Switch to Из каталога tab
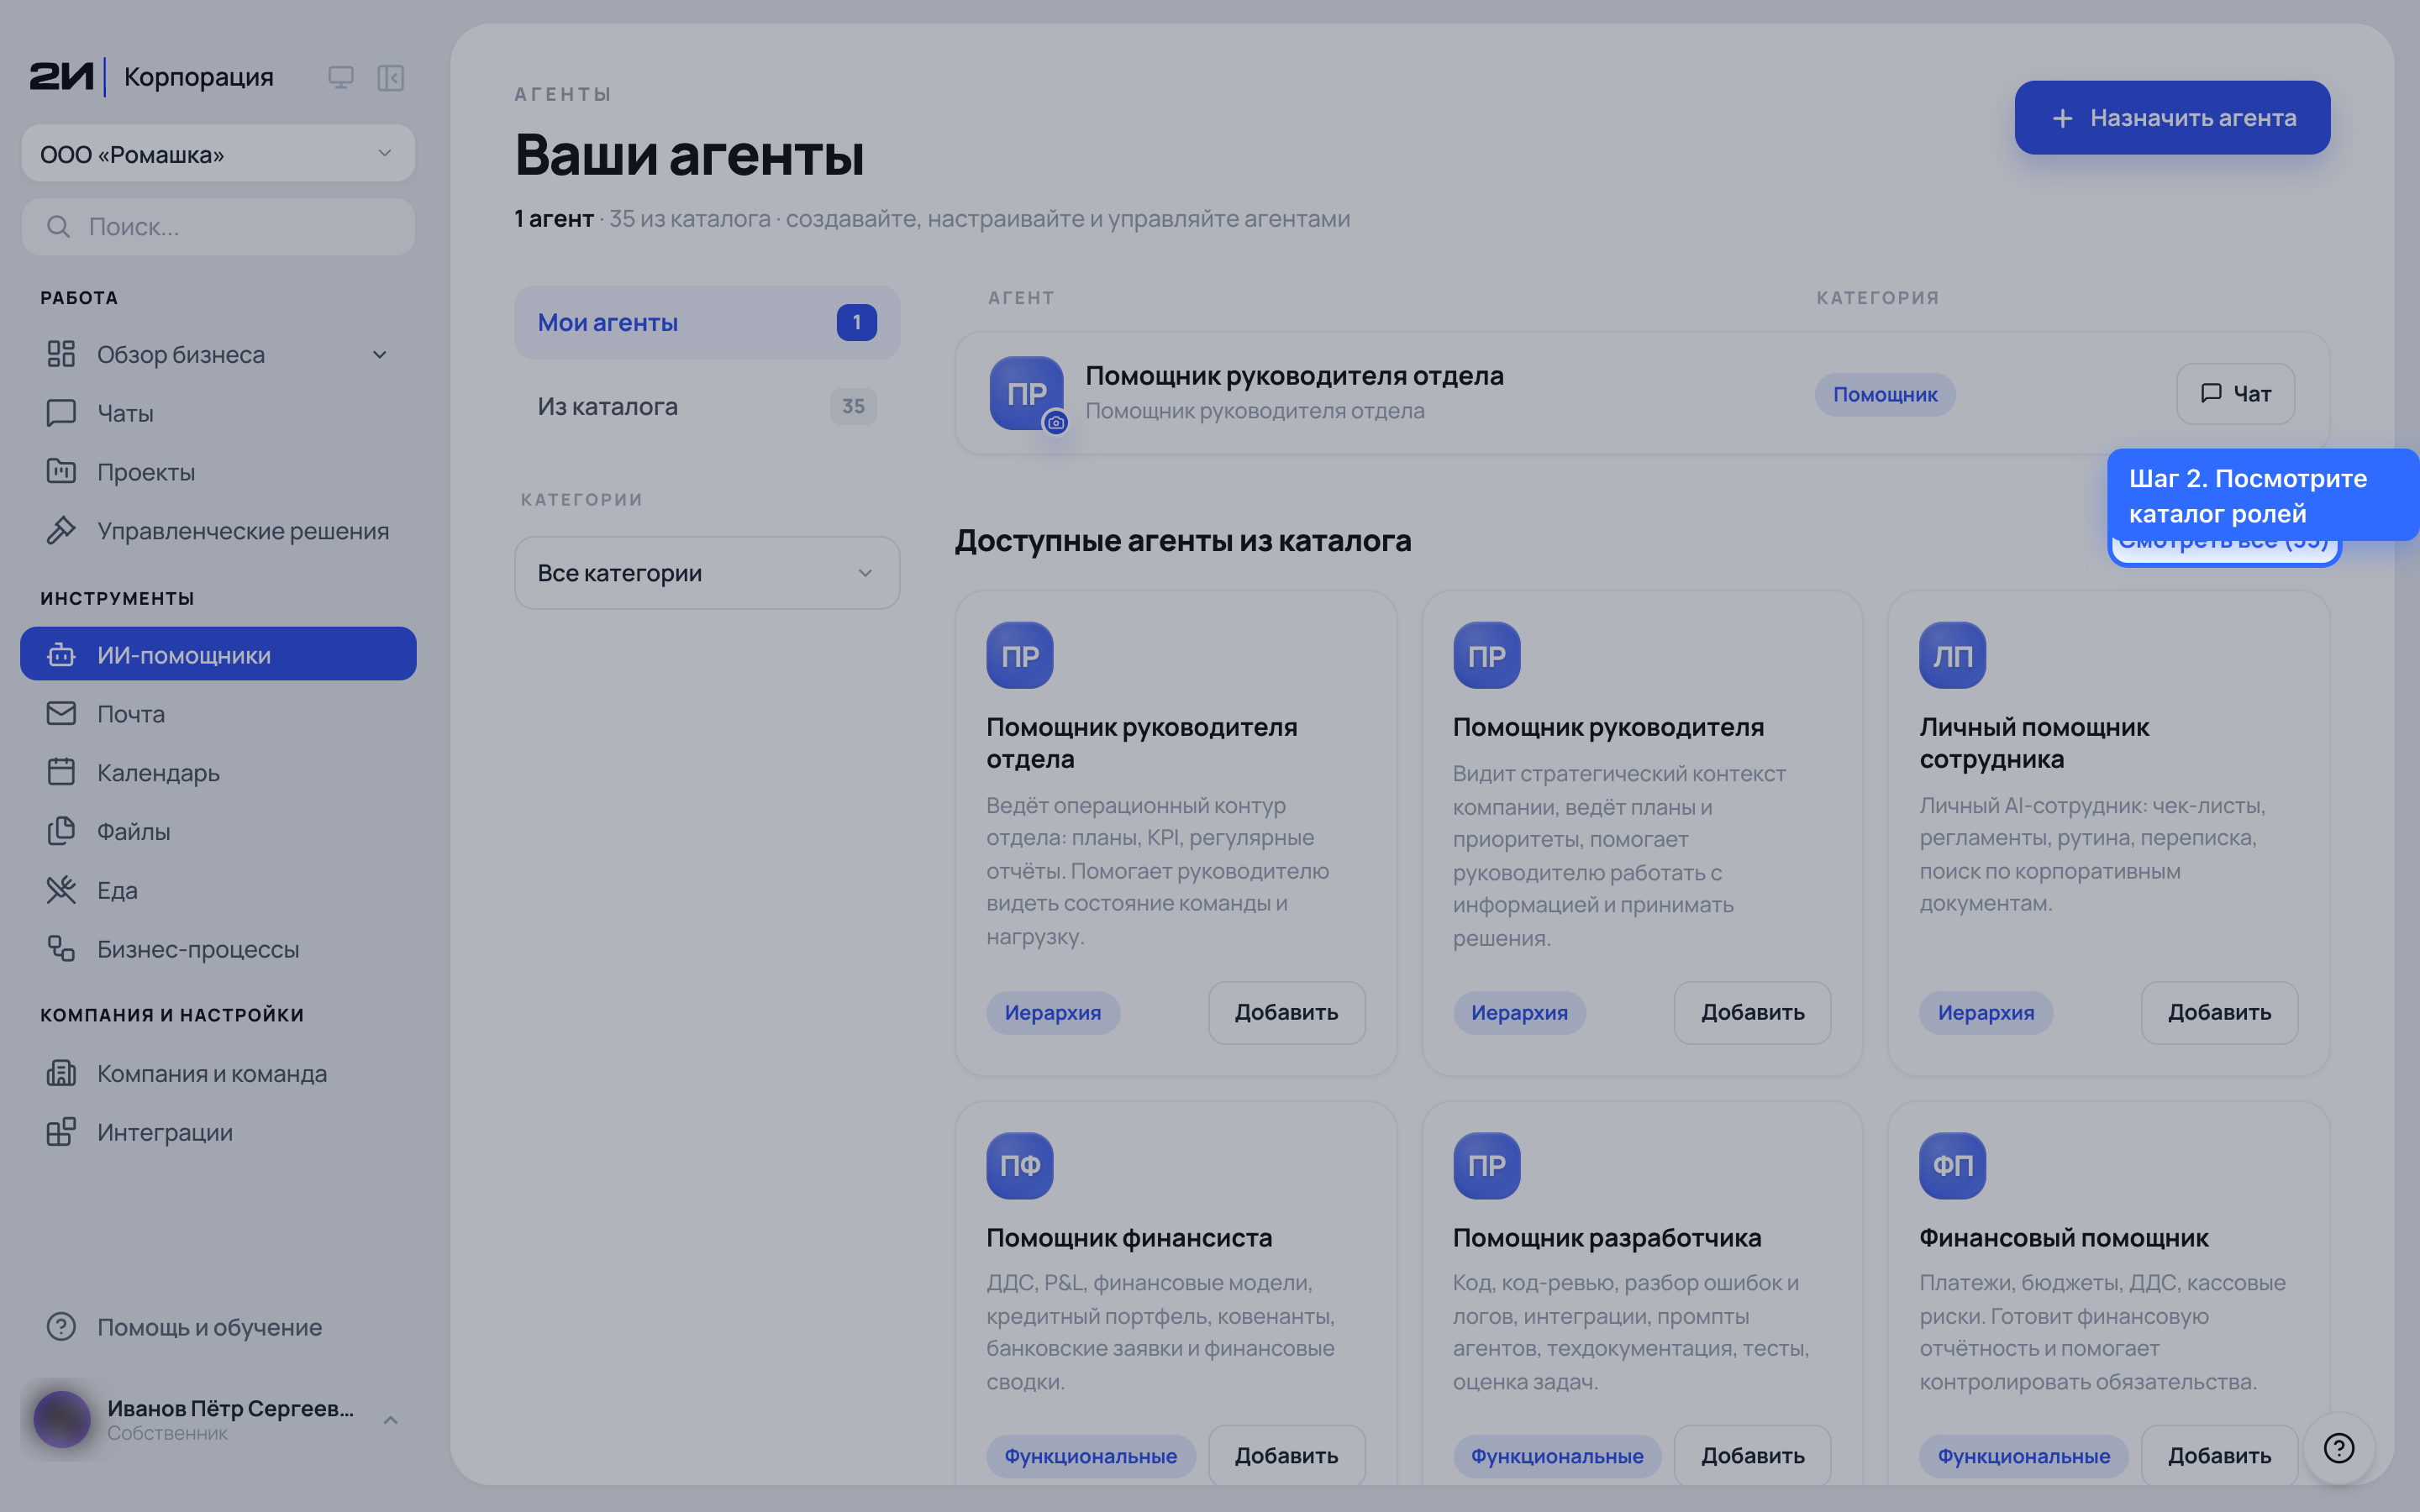 click(707, 406)
